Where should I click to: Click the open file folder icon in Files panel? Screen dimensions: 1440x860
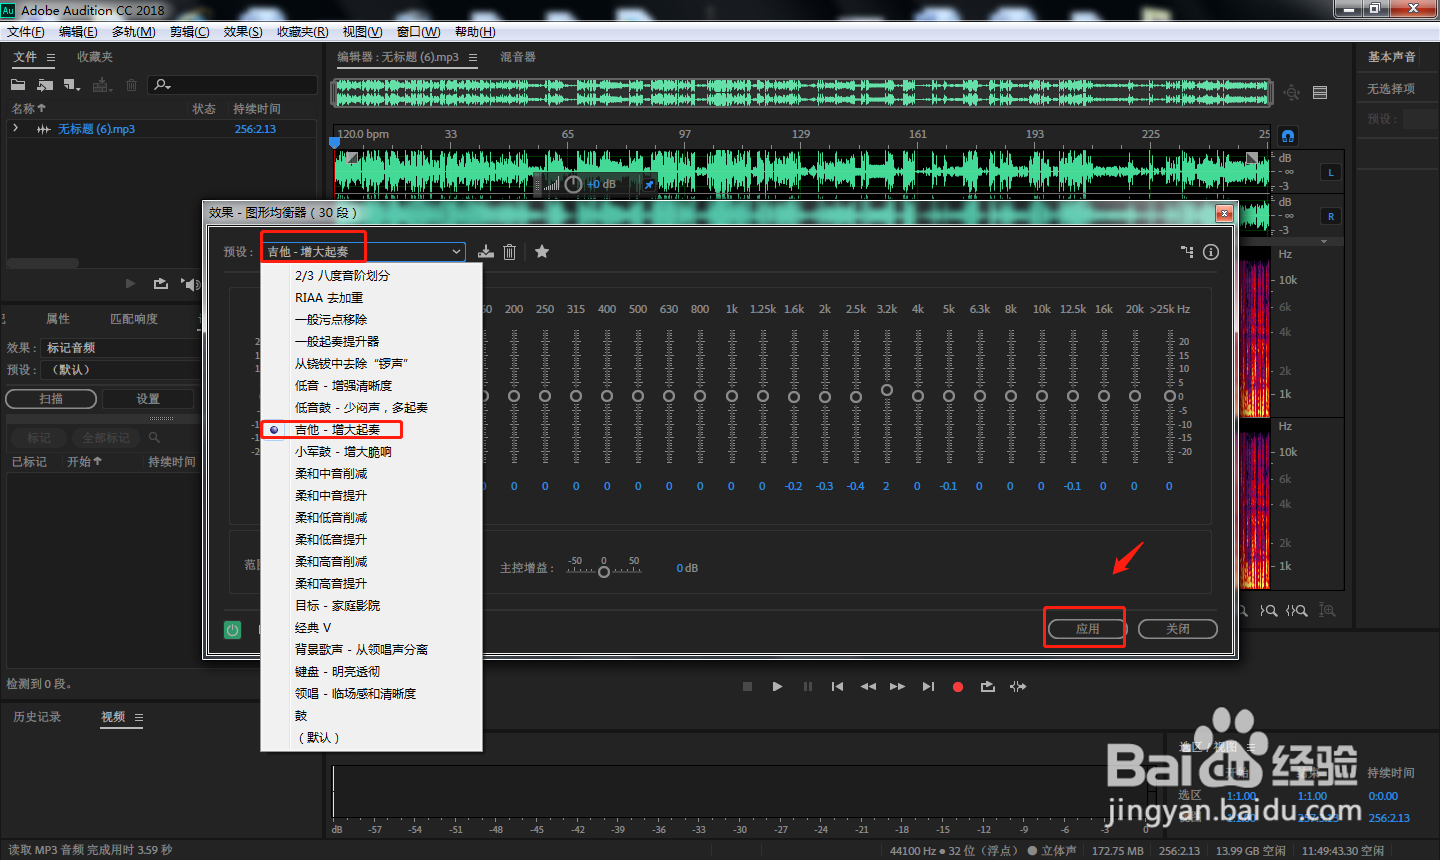(18, 85)
